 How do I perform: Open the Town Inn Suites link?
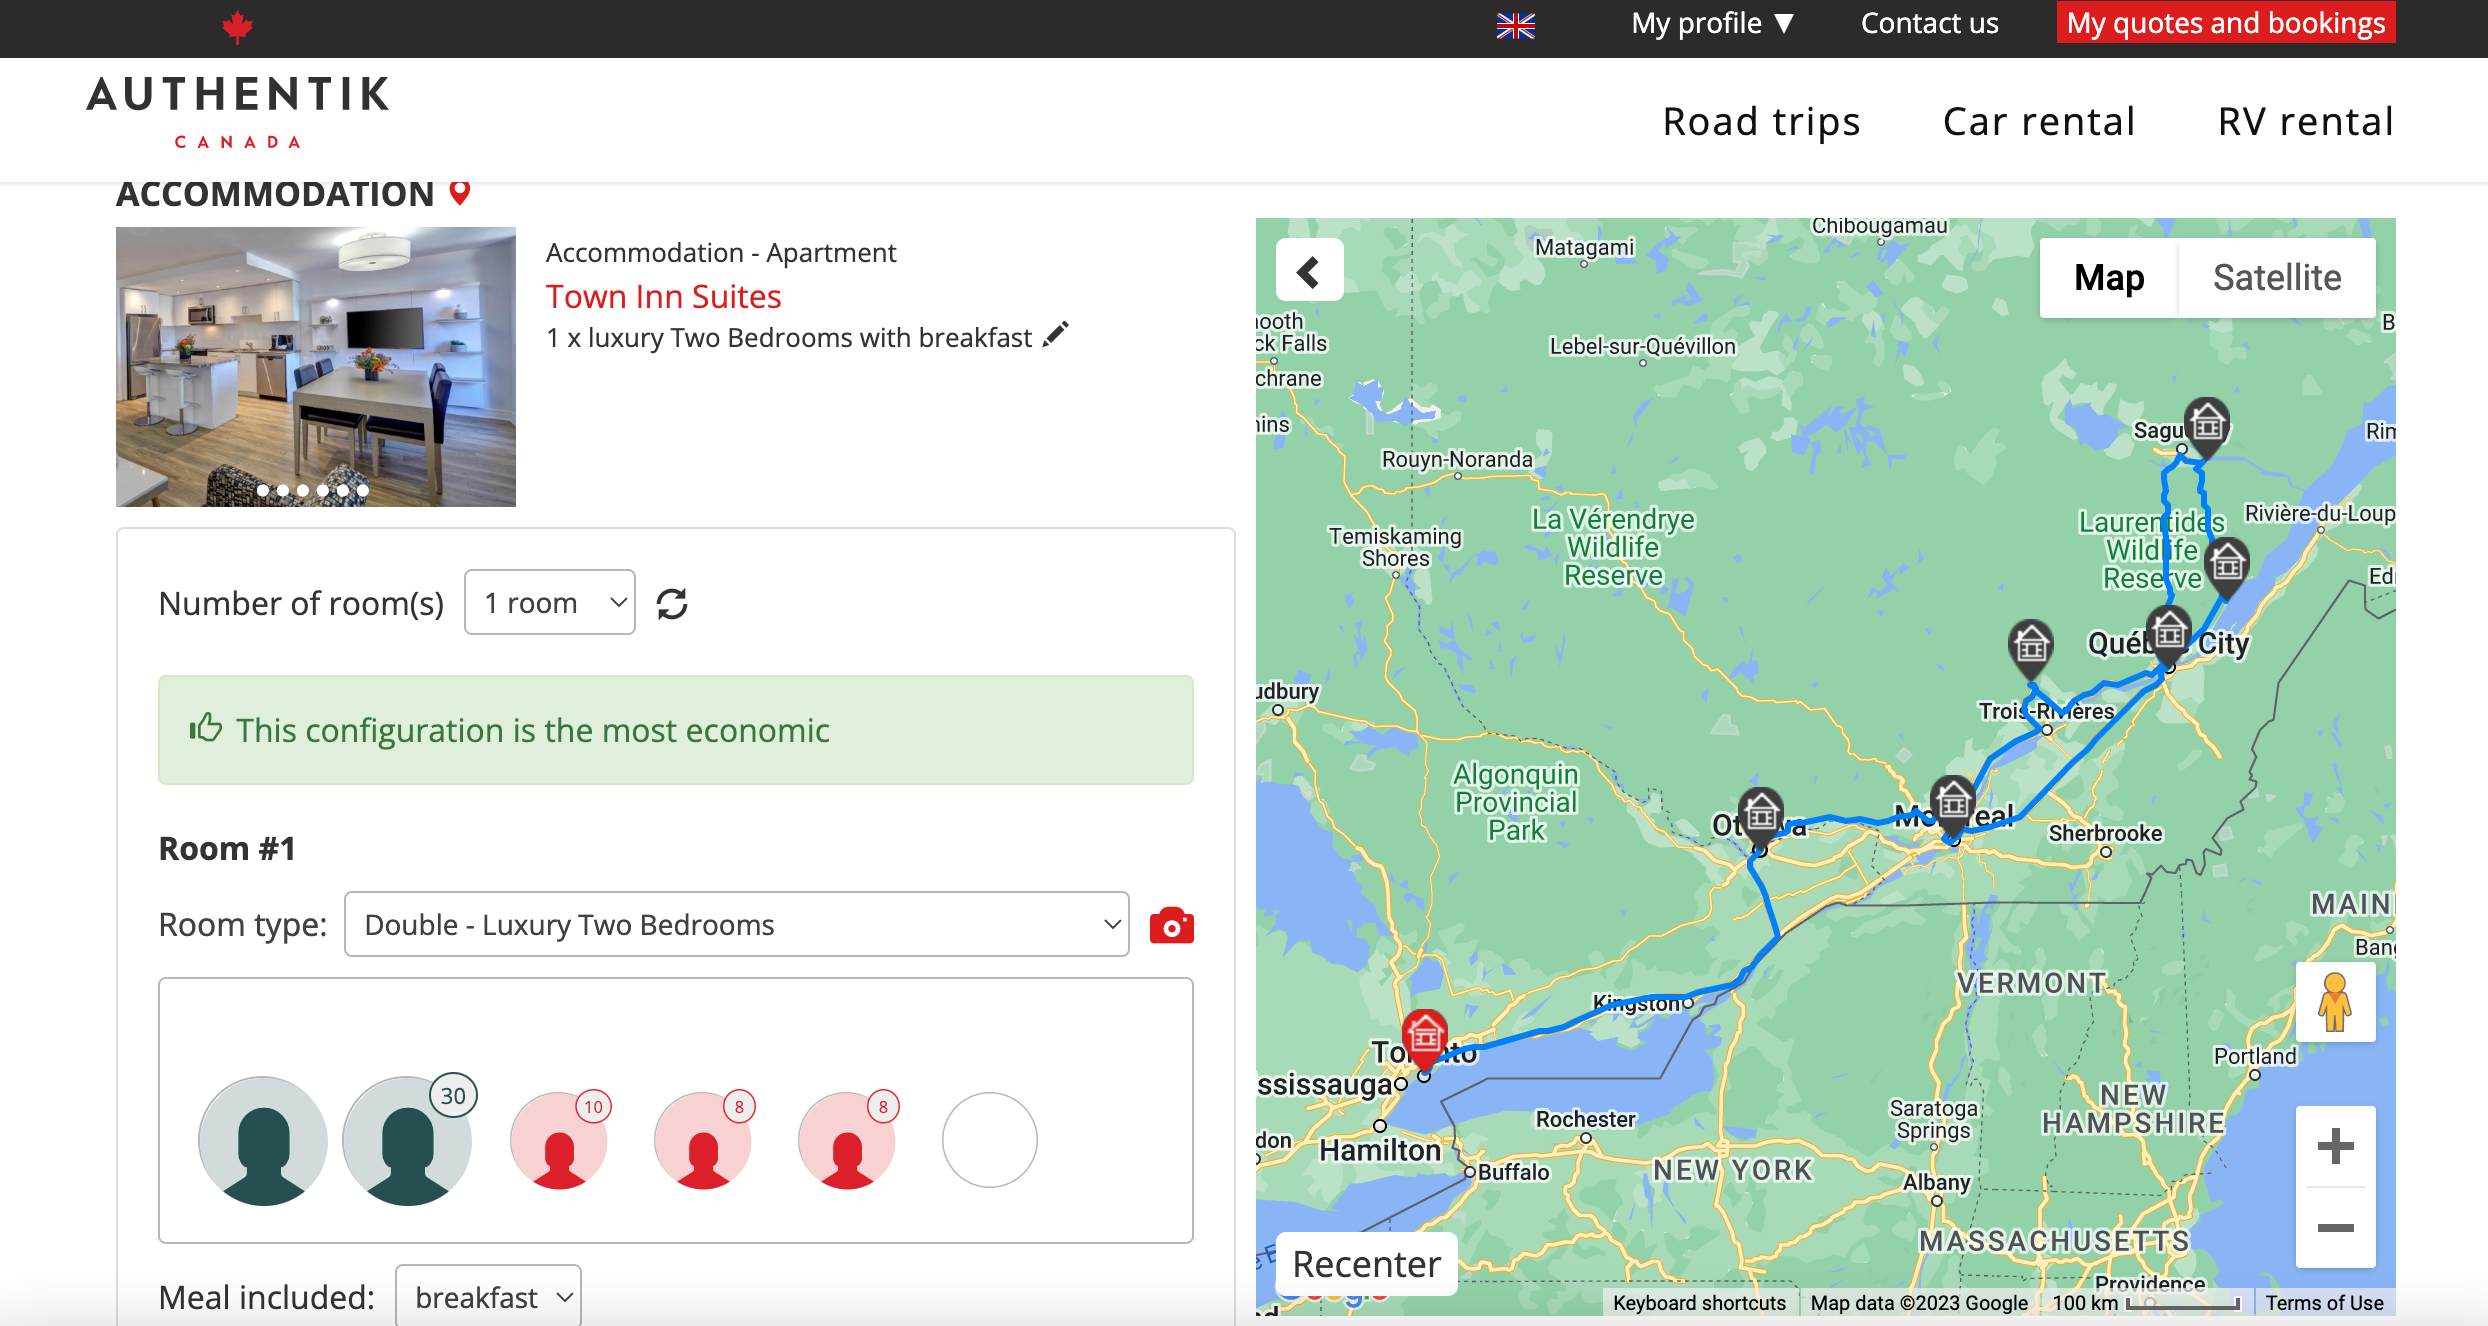coord(663,296)
